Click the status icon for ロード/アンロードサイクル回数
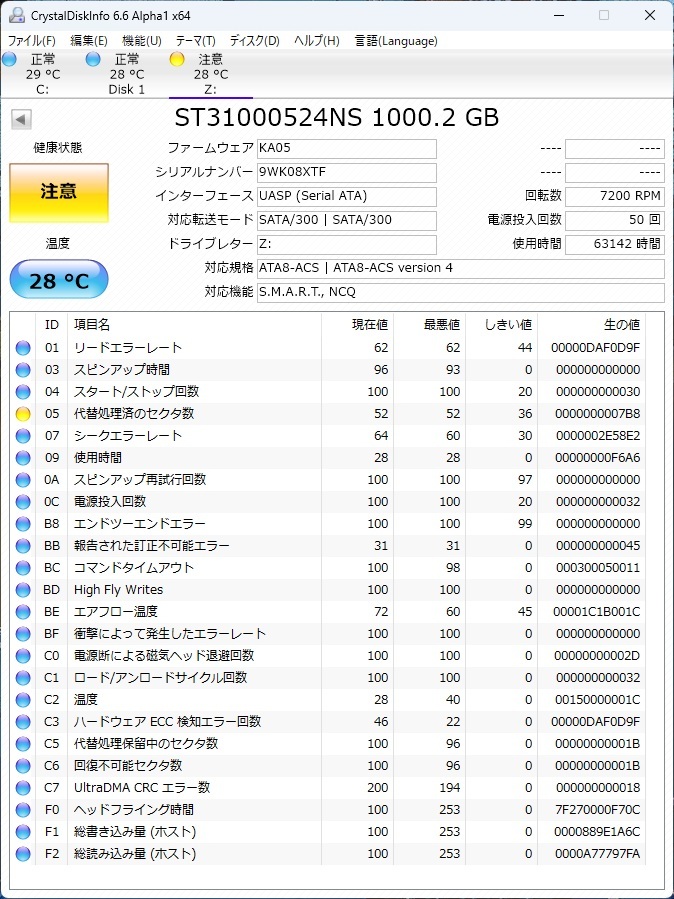Screen dimensions: 674x899 pos(23,678)
